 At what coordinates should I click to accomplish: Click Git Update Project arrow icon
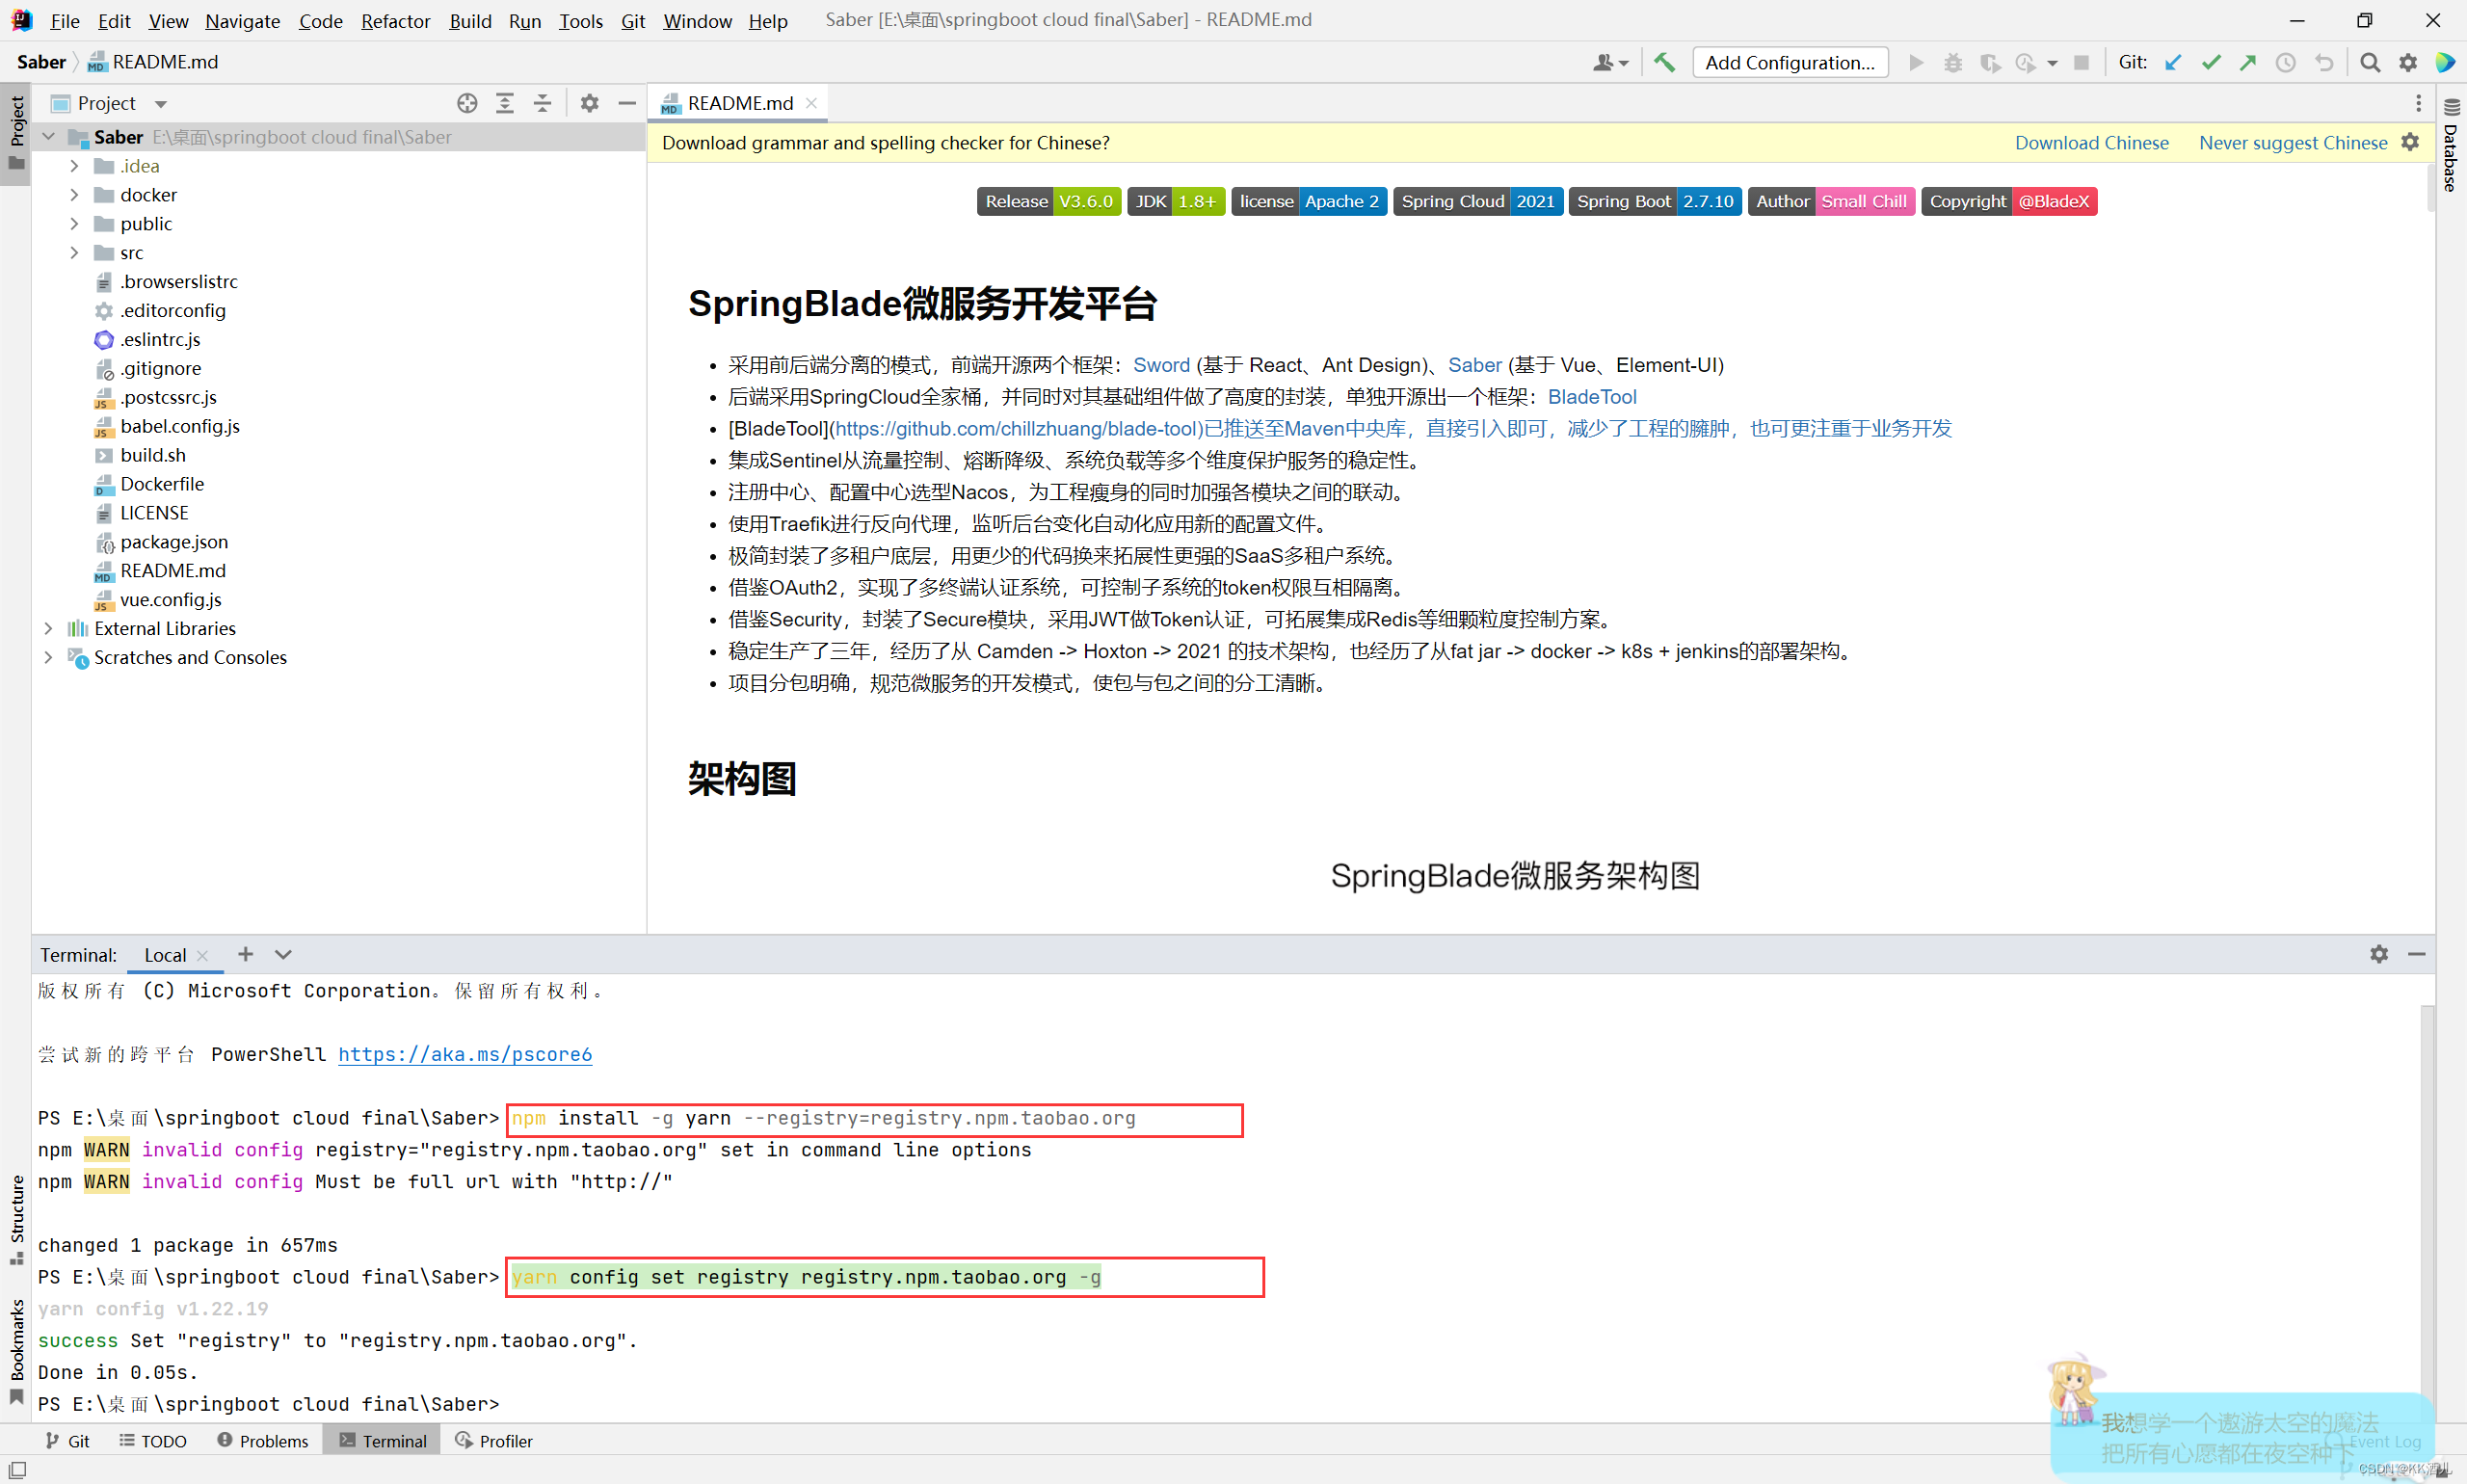[x=2173, y=62]
